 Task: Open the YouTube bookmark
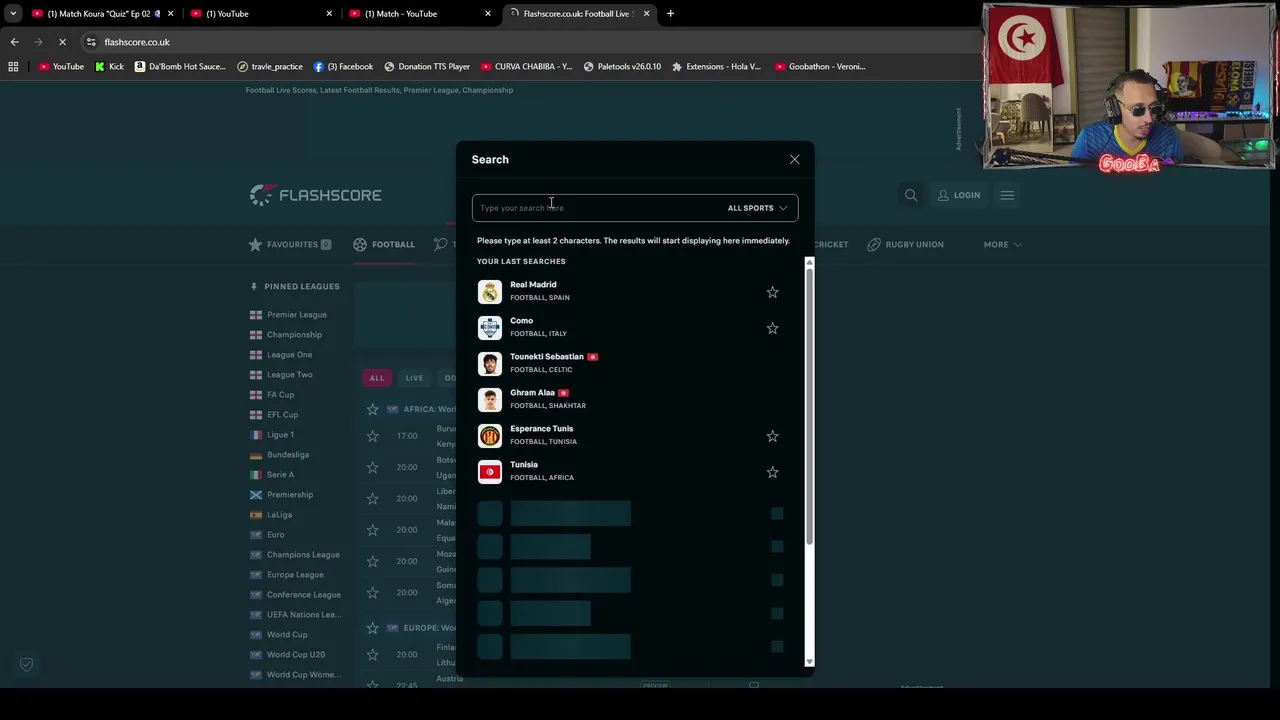(x=61, y=66)
